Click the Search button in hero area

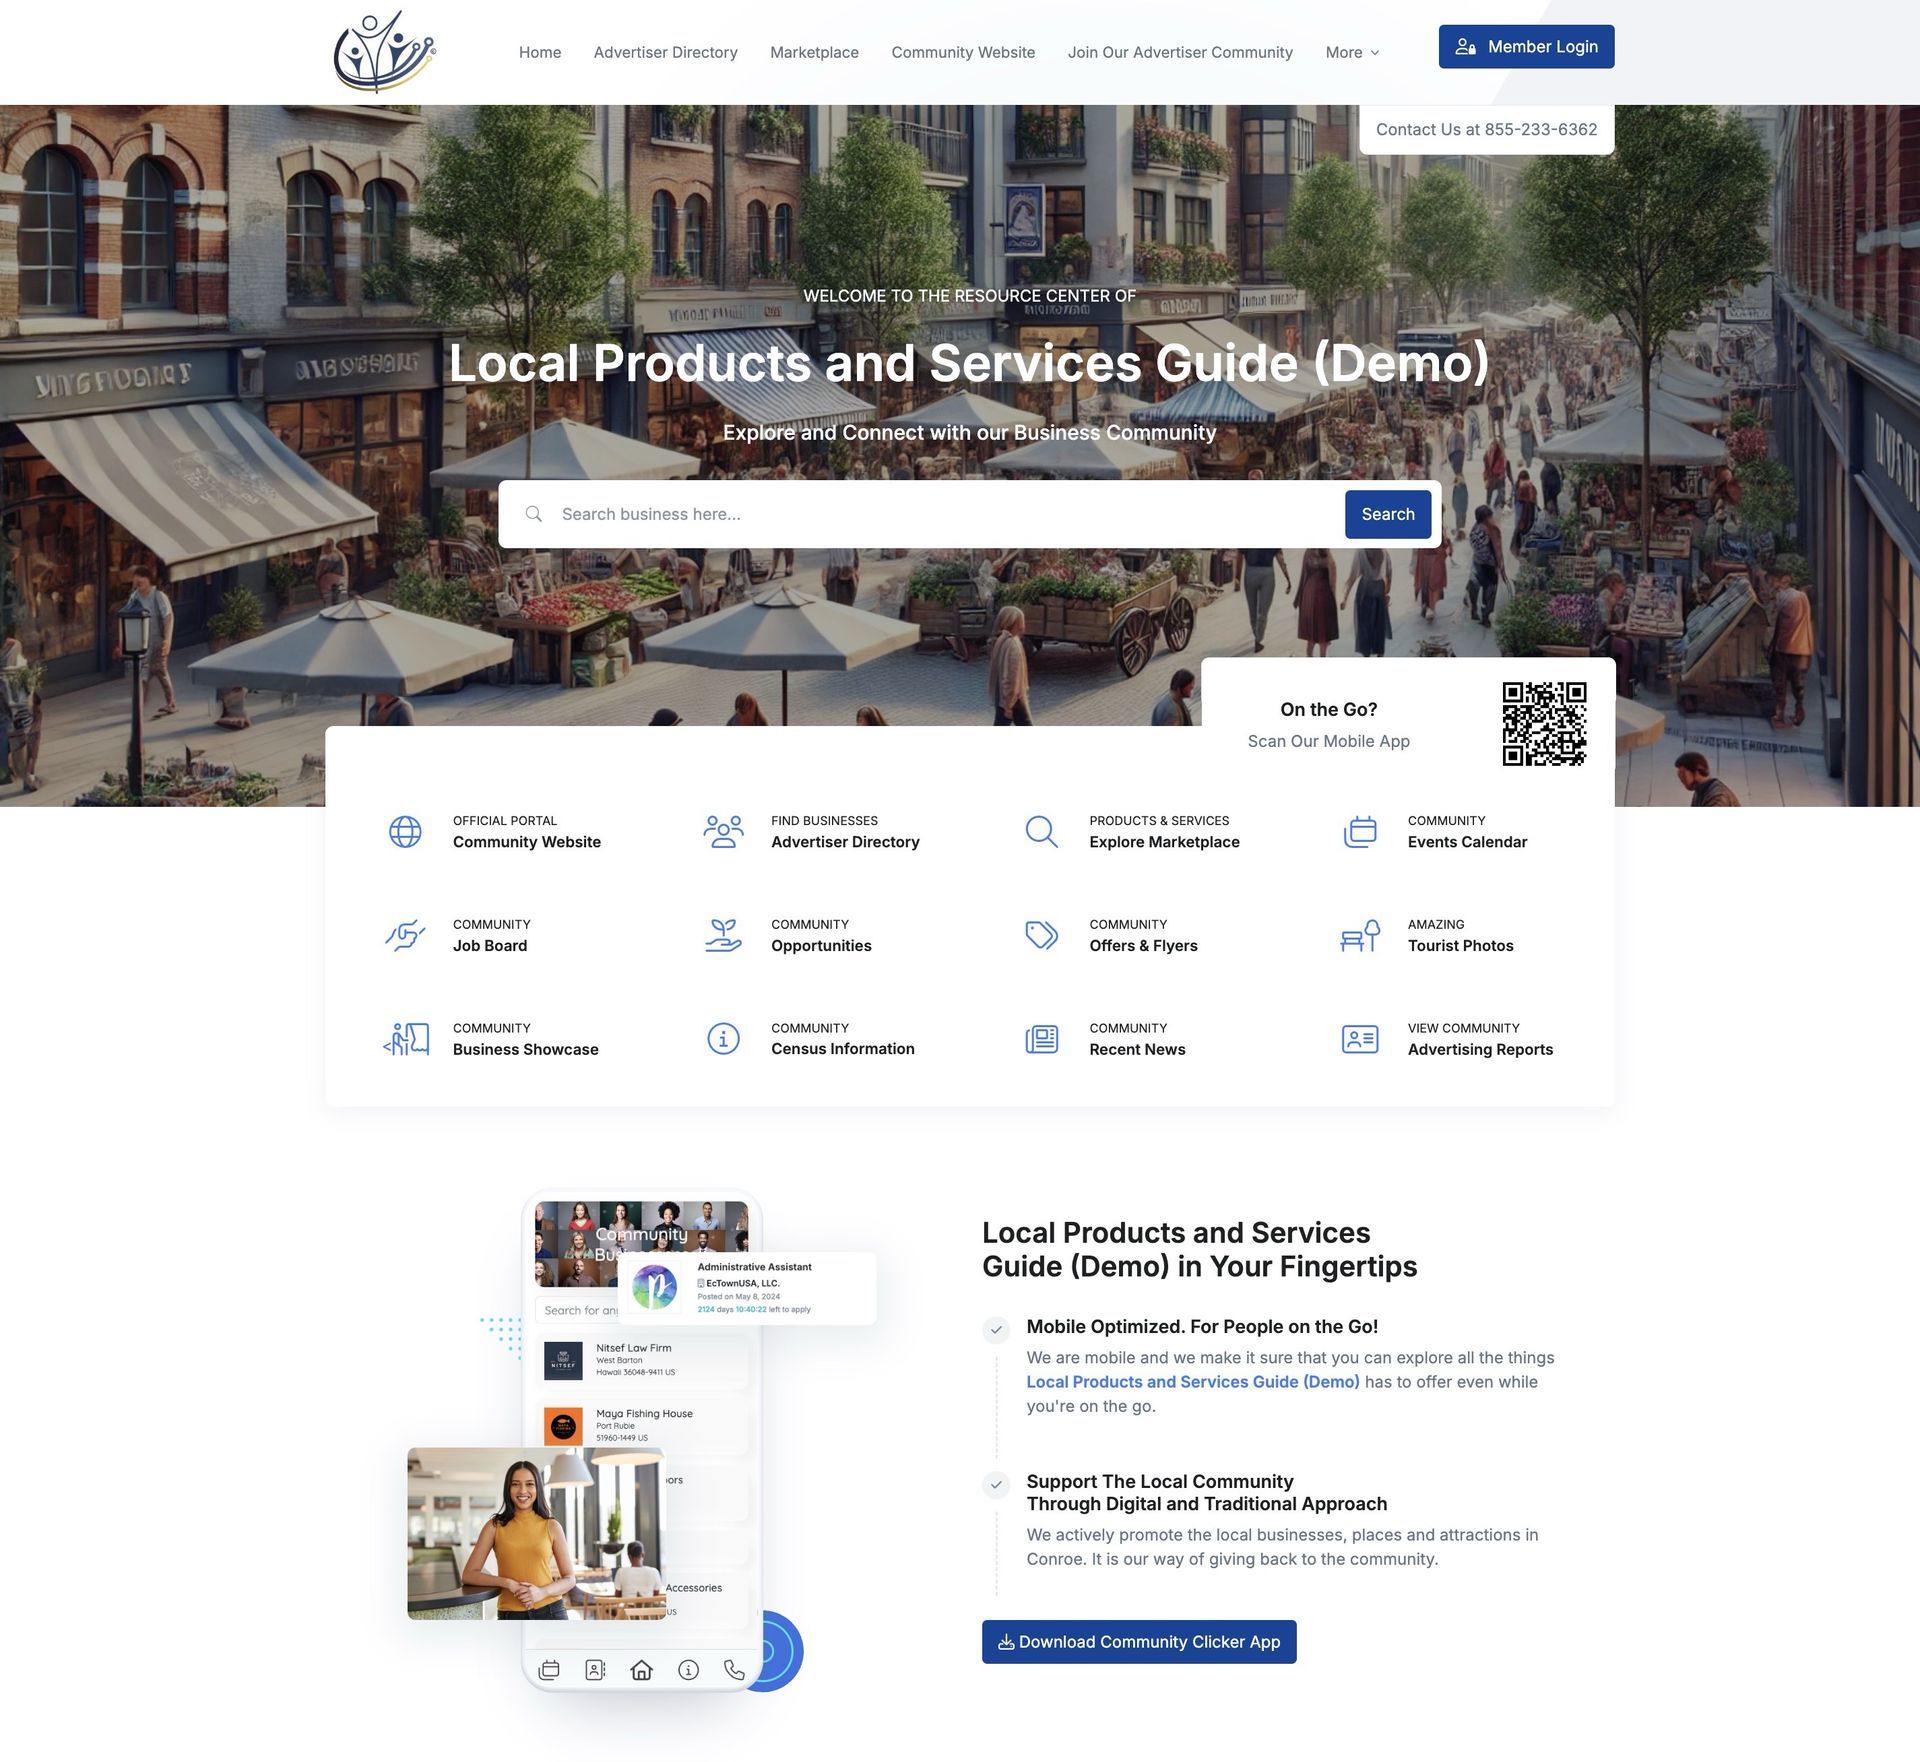click(1388, 513)
